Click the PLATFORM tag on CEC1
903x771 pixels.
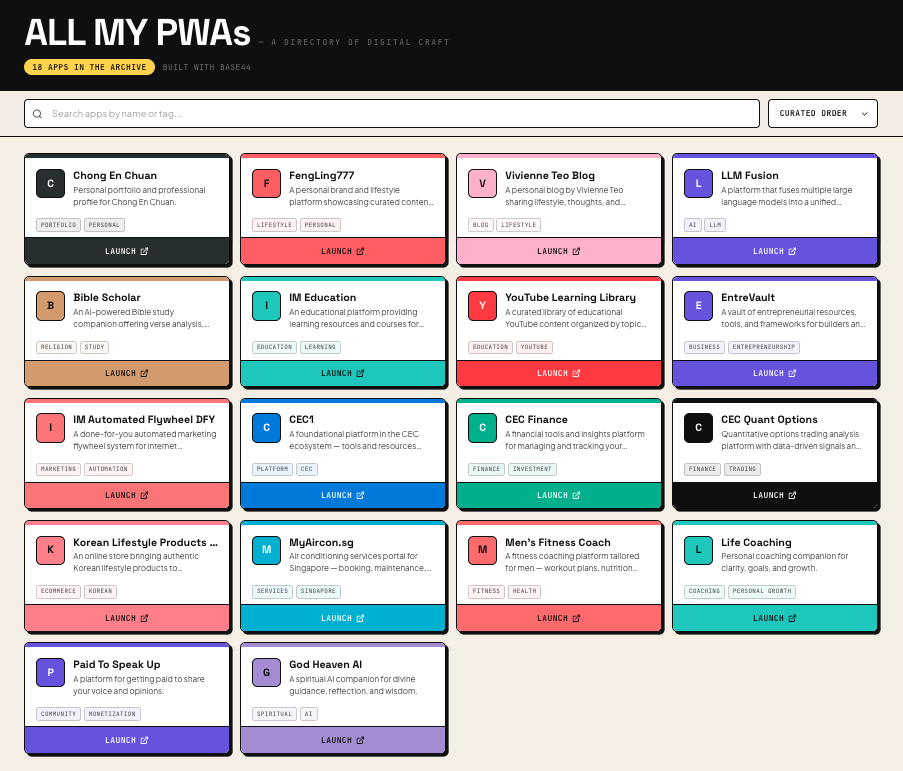(x=272, y=469)
